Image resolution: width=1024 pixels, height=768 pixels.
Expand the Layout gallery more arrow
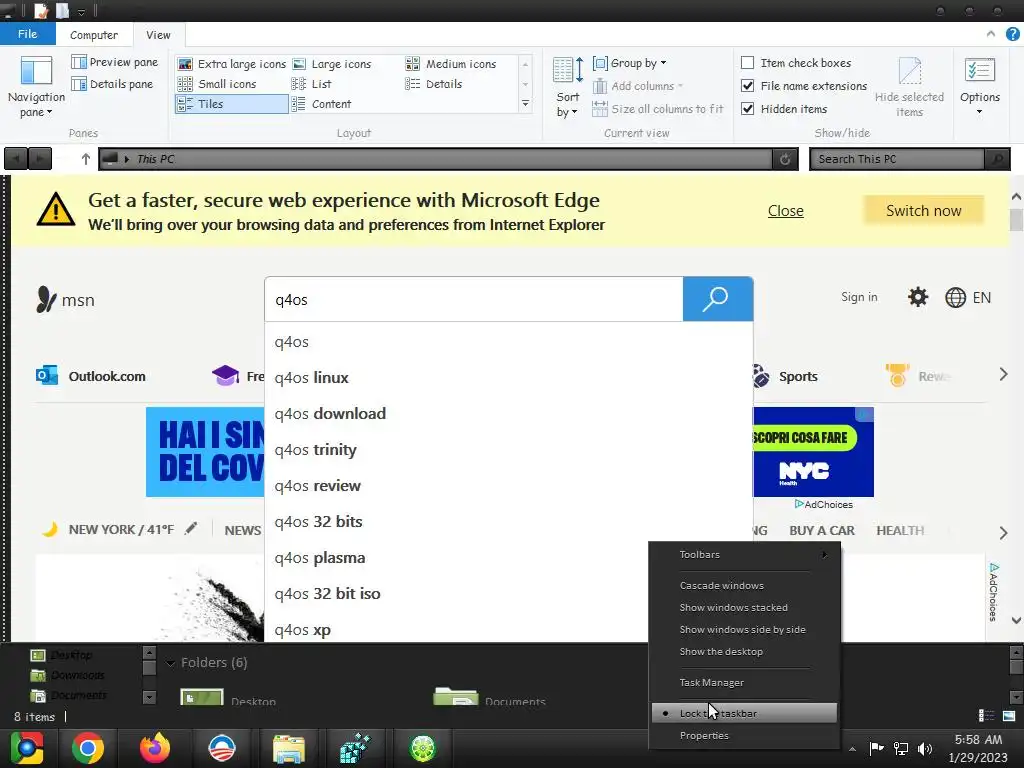[x=525, y=104]
